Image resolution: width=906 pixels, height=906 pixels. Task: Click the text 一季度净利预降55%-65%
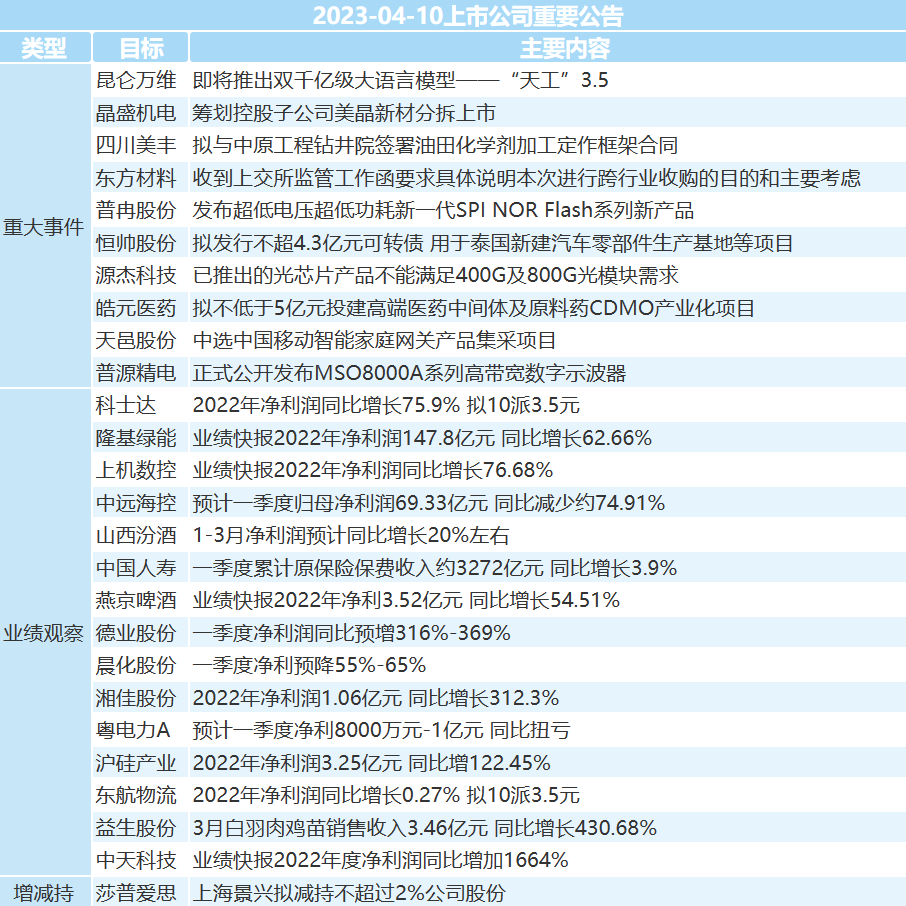coord(309,665)
